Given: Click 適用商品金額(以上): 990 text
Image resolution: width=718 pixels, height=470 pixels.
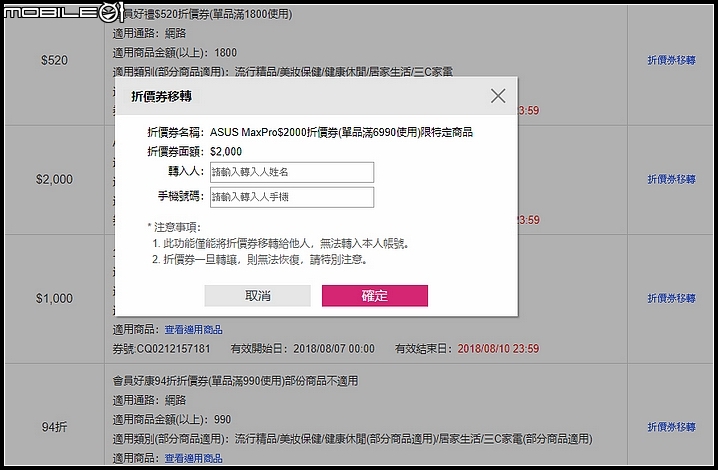Looking at the screenshot, I should pos(172,420).
